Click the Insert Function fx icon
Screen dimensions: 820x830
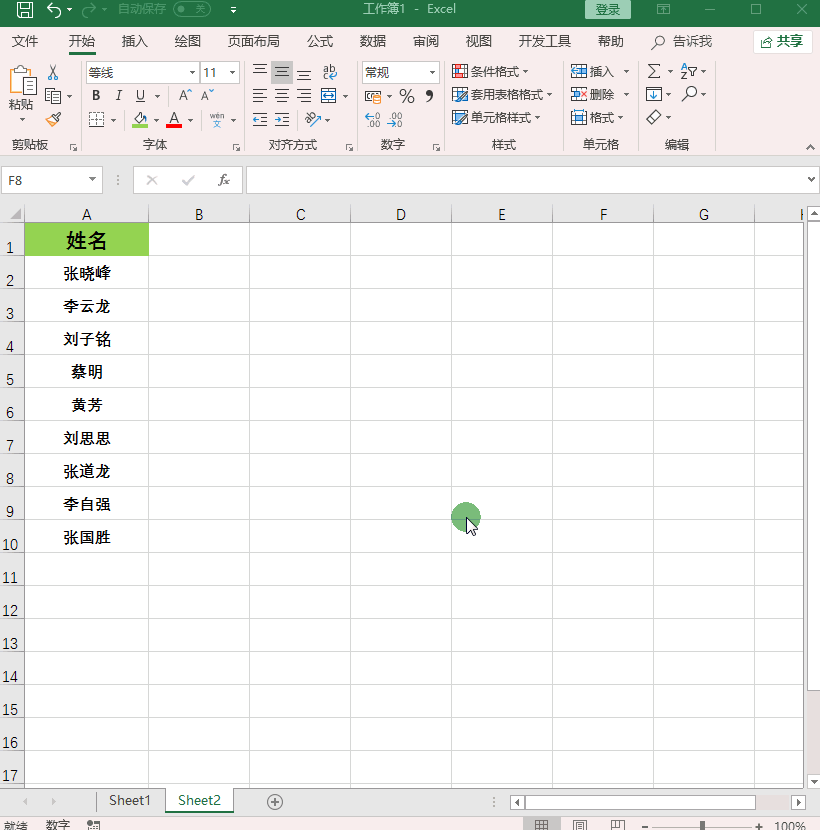224,180
